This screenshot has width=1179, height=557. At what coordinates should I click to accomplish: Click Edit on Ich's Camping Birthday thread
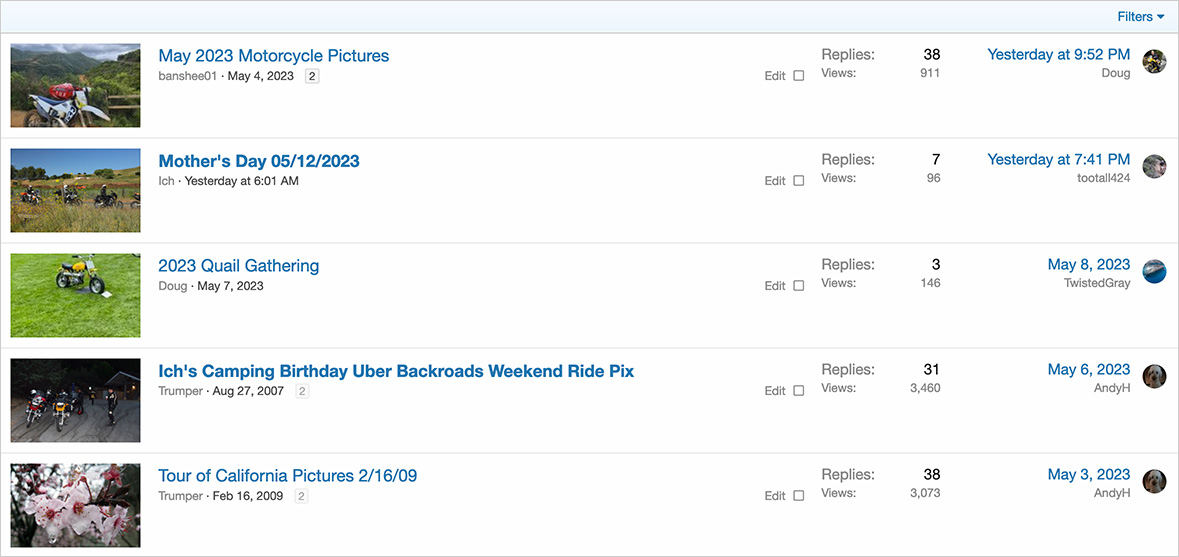click(x=775, y=391)
